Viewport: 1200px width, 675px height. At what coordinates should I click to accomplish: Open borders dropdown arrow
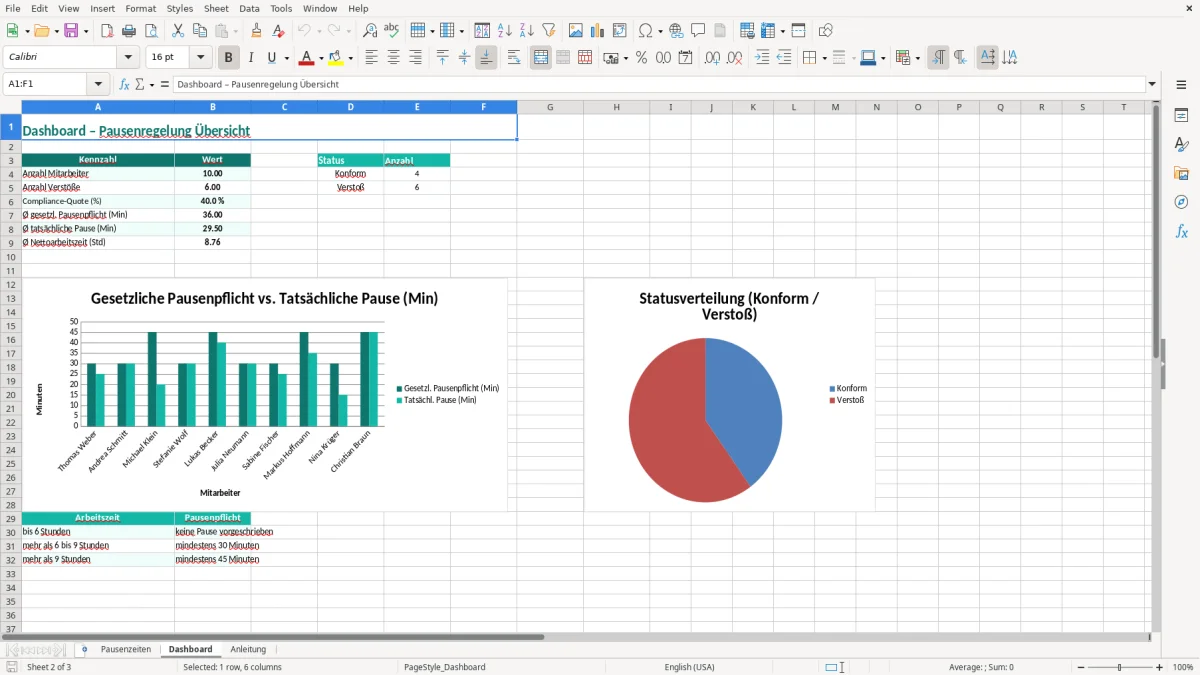tap(824, 58)
